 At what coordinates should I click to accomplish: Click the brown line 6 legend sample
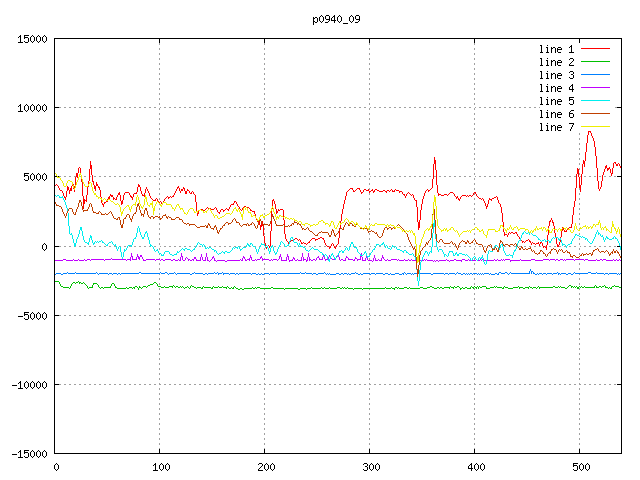point(596,114)
